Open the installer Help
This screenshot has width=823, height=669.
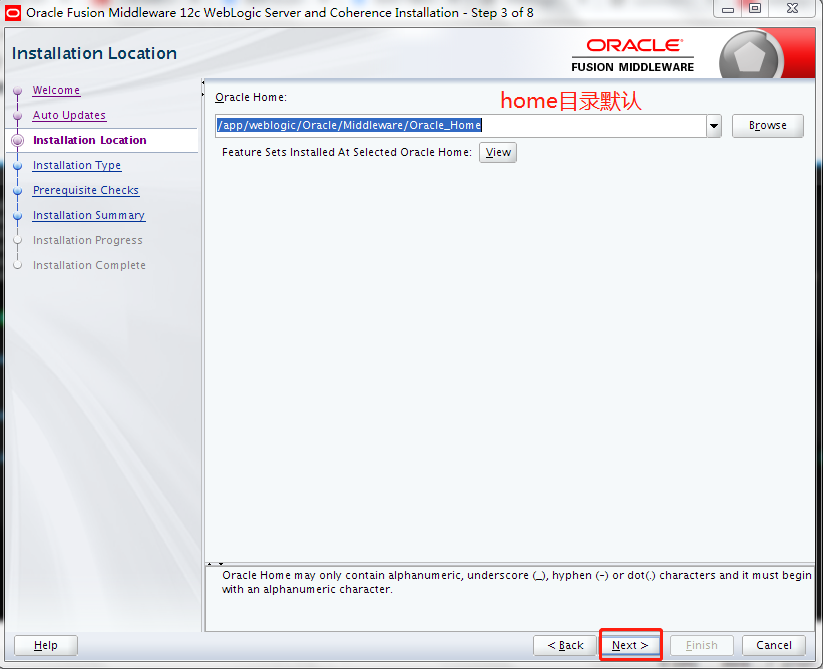coord(45,645)
